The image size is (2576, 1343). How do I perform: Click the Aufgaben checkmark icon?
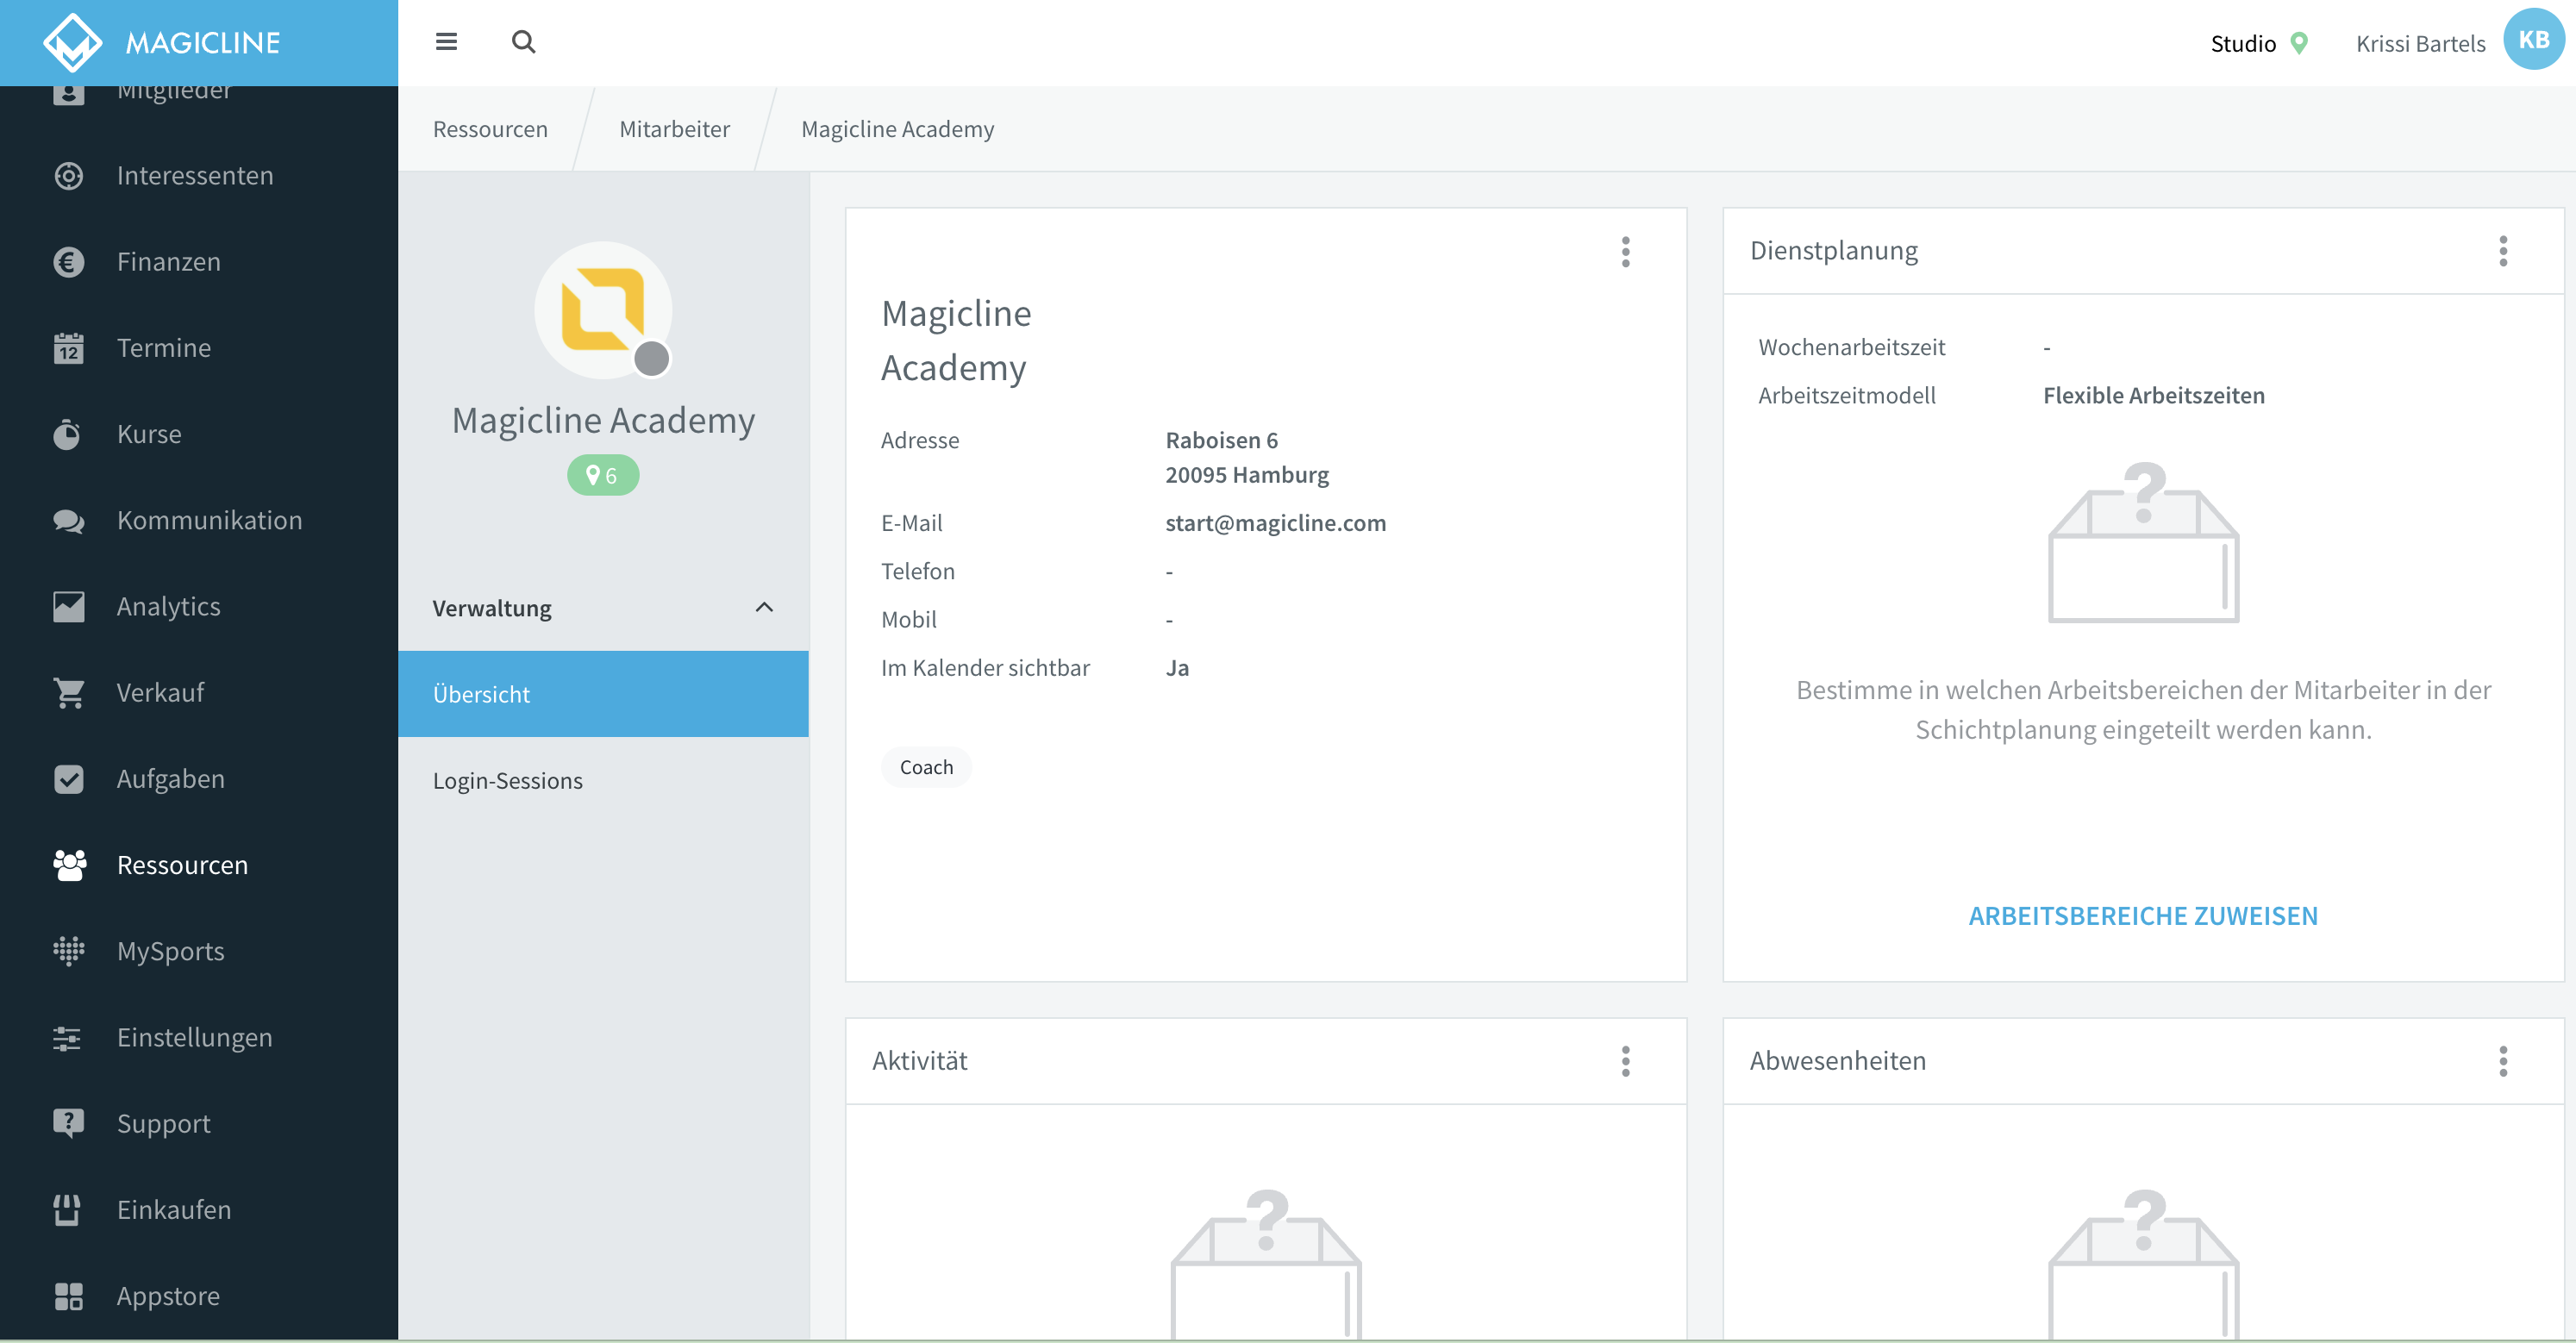tap(68, 779)
